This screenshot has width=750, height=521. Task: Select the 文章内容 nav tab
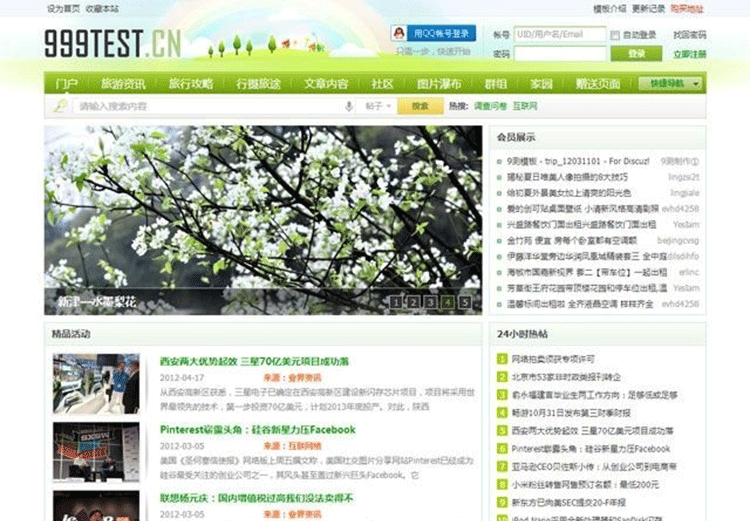[326, 84]
